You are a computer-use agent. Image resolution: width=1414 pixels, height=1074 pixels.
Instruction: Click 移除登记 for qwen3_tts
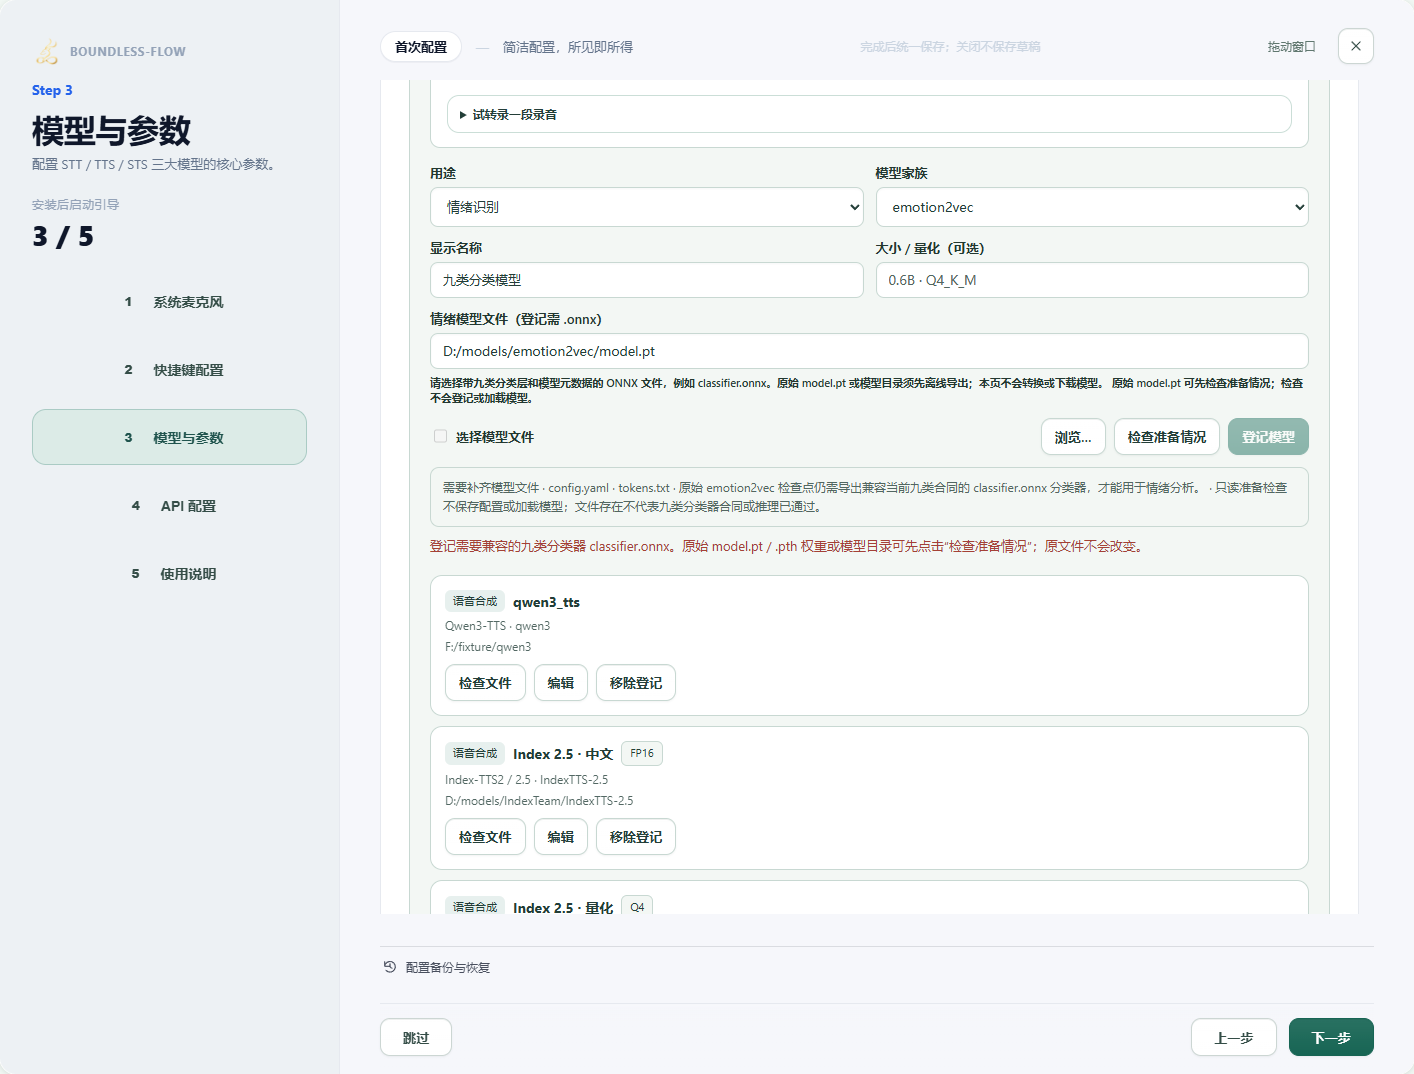pyautogui.click(x=636, y=683)
